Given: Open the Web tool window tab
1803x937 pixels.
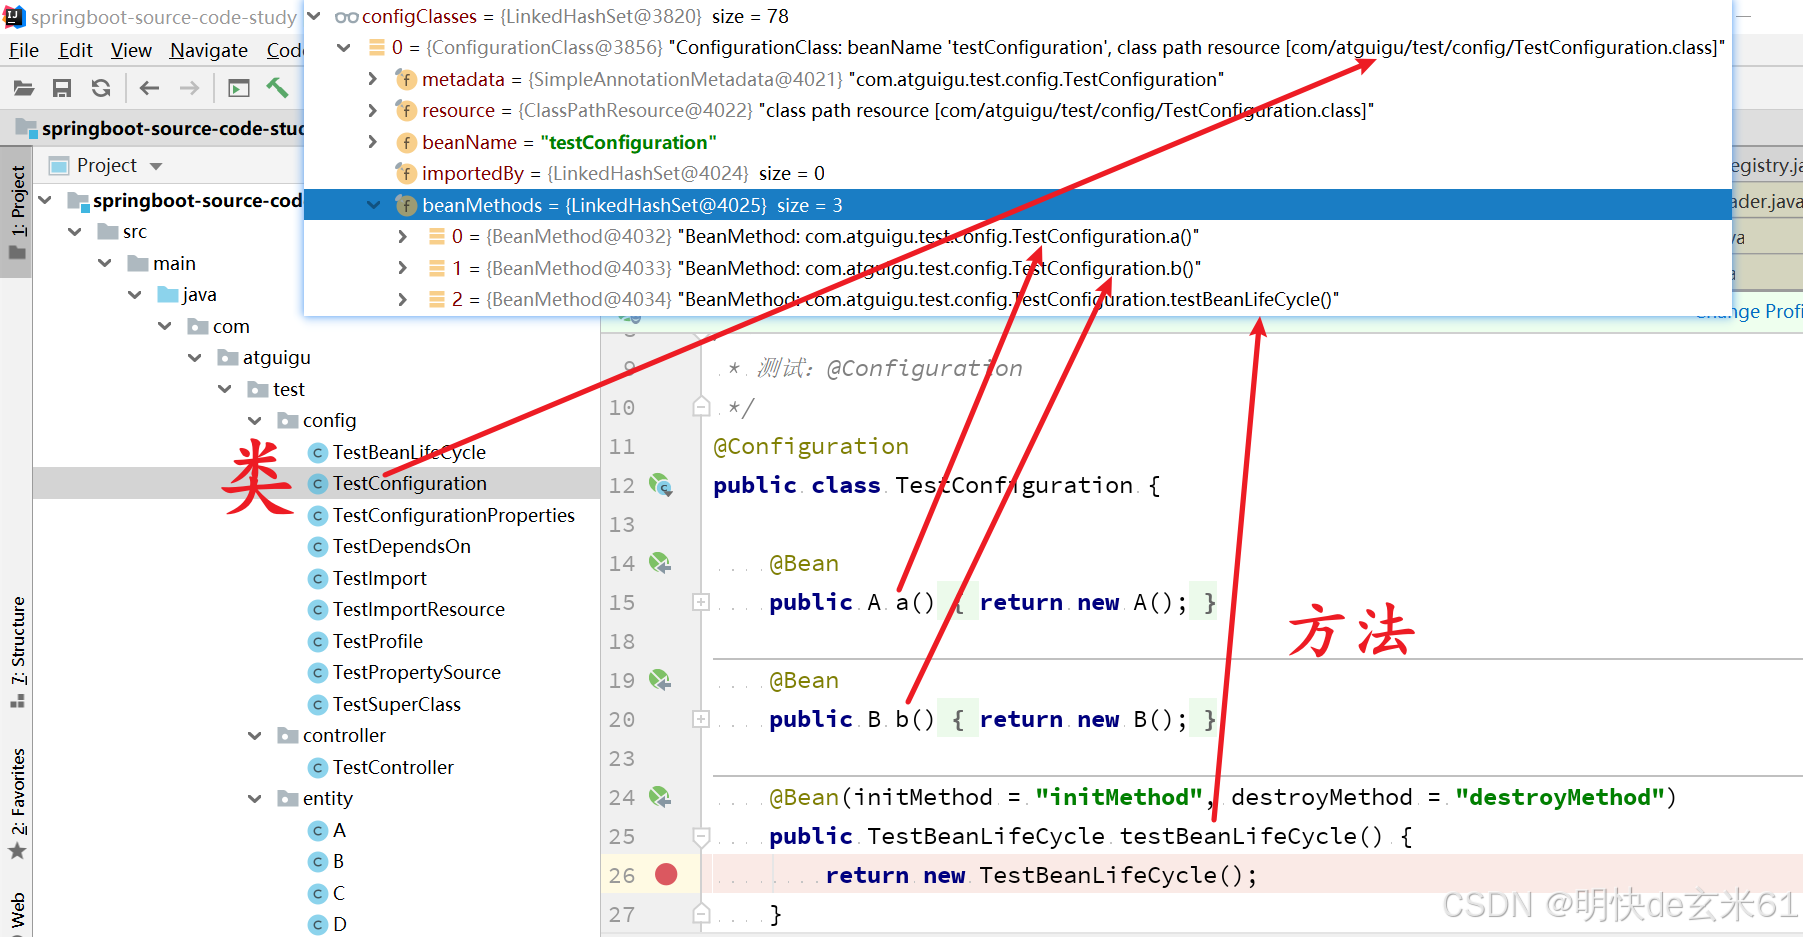Looking at the screenshot, I should point(17,911).
